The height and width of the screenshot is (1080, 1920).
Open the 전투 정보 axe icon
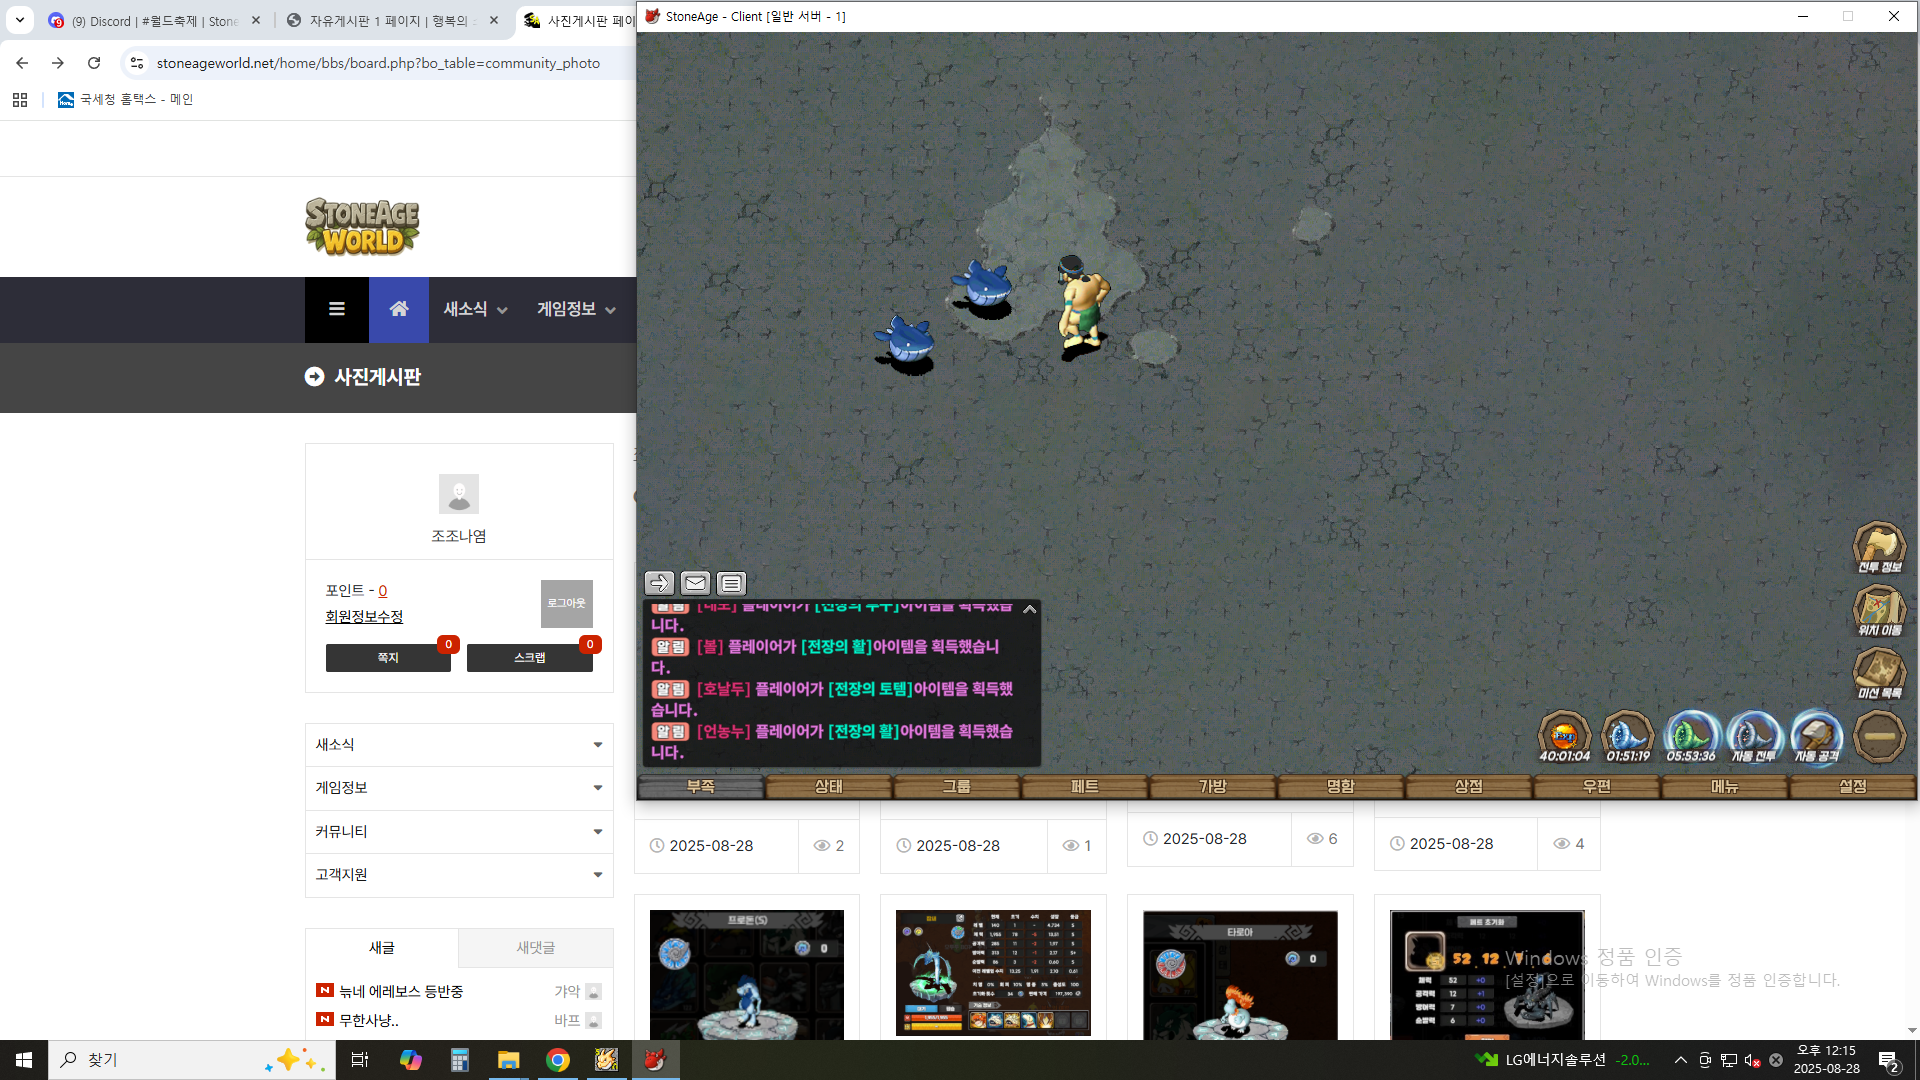pyautogui.click(x=1879, y=546)
